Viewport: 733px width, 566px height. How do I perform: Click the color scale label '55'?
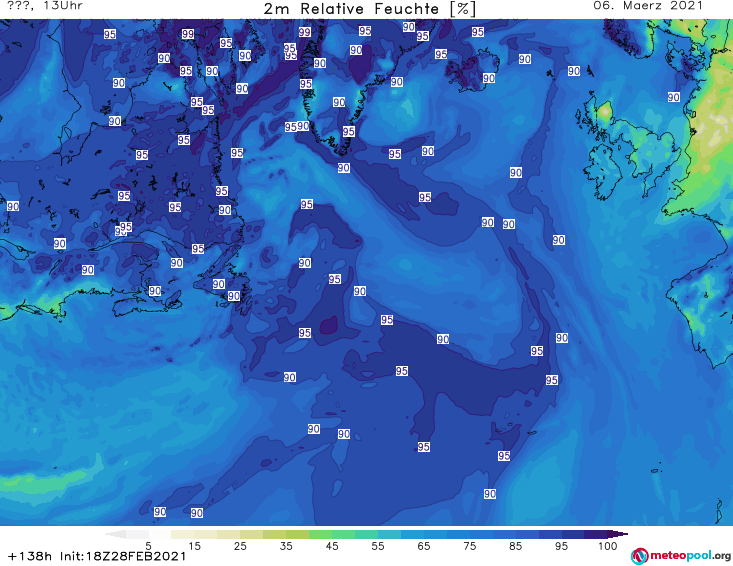[378, 546]
